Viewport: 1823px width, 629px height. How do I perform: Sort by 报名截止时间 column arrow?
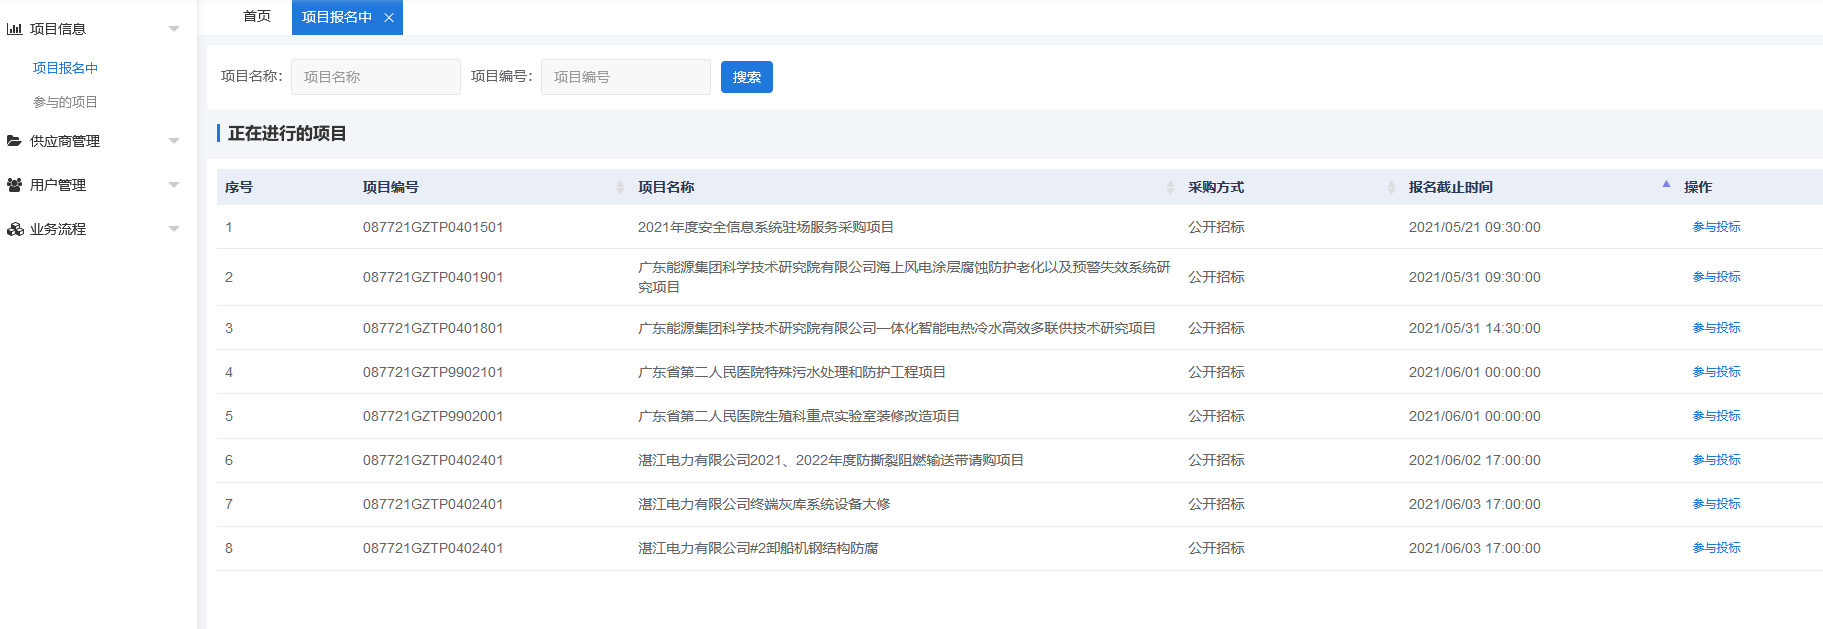click(1666, 185)
